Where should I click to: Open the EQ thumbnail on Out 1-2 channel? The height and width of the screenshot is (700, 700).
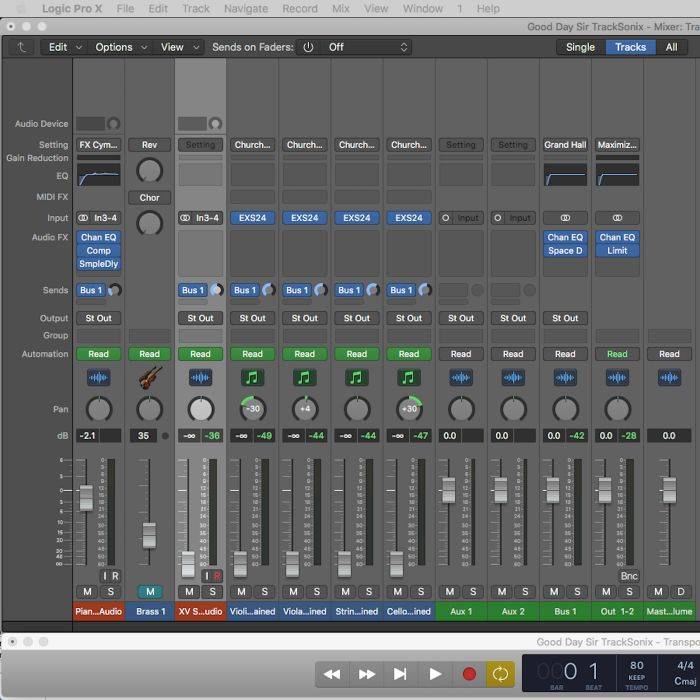(617, 175)
